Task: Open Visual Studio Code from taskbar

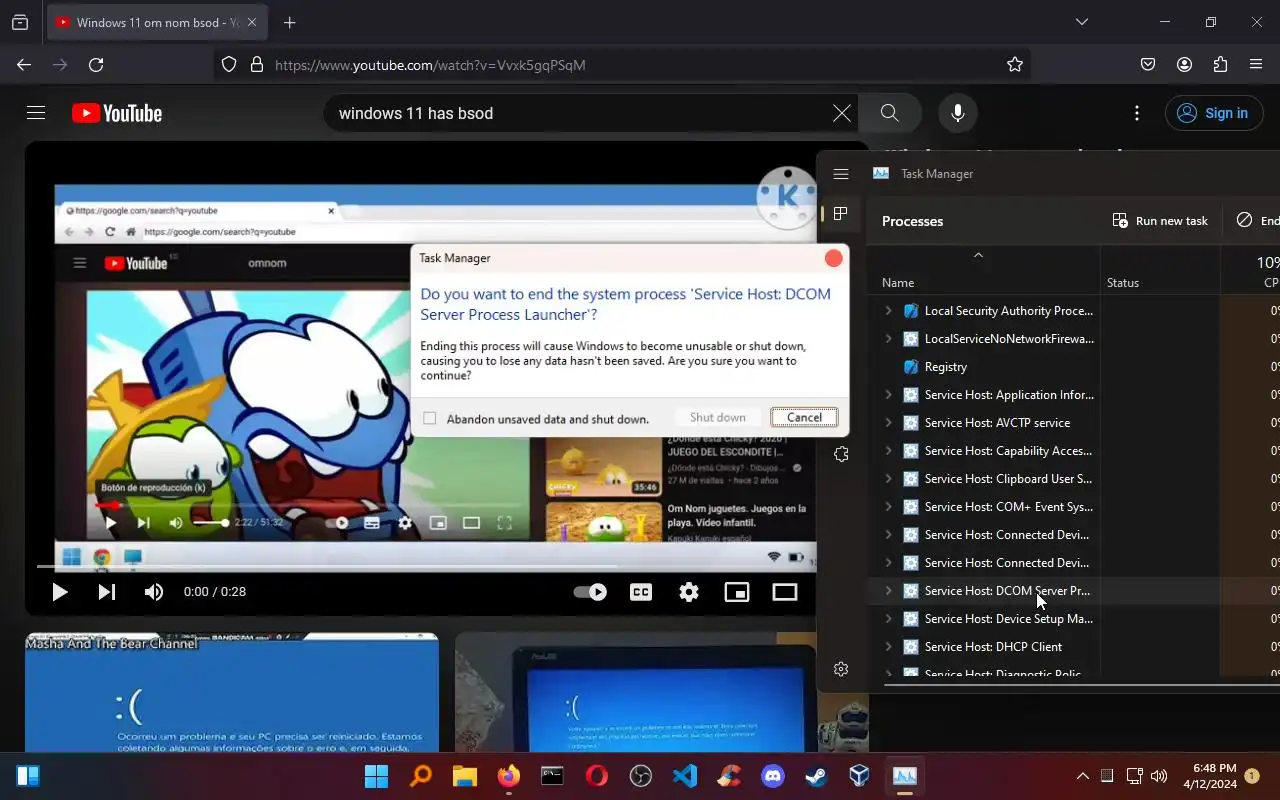Action: click(685, 776)
